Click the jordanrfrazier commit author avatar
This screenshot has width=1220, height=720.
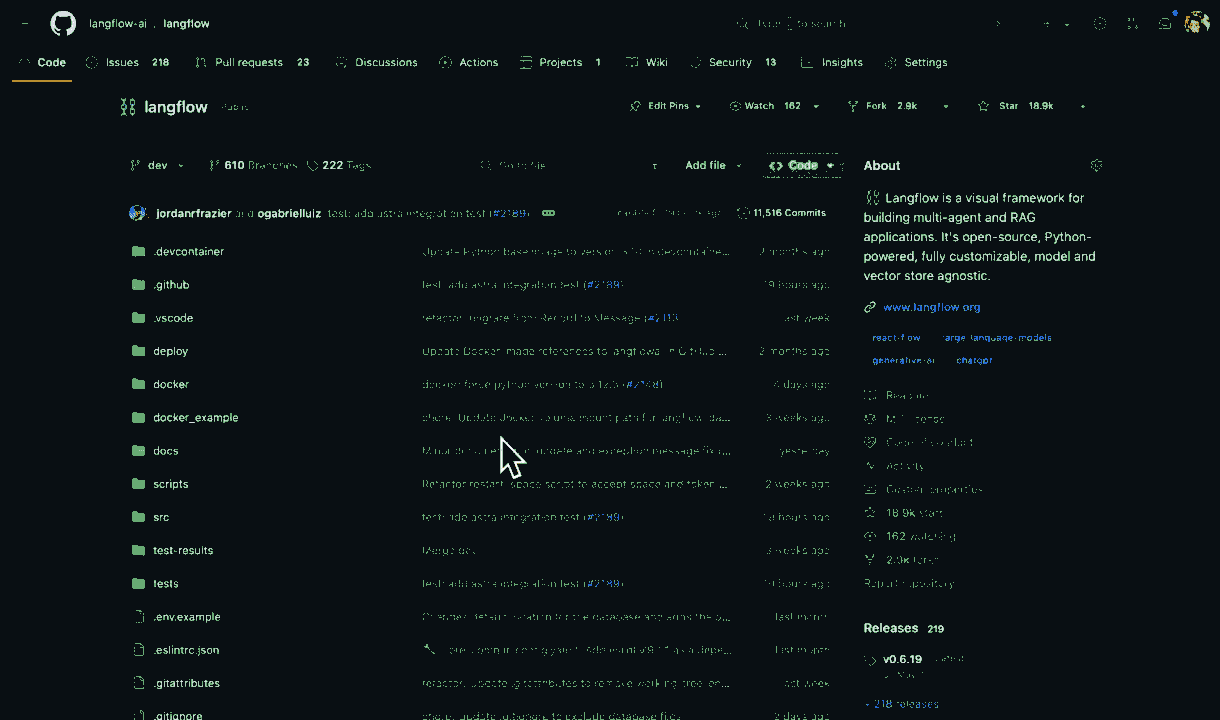138,213
